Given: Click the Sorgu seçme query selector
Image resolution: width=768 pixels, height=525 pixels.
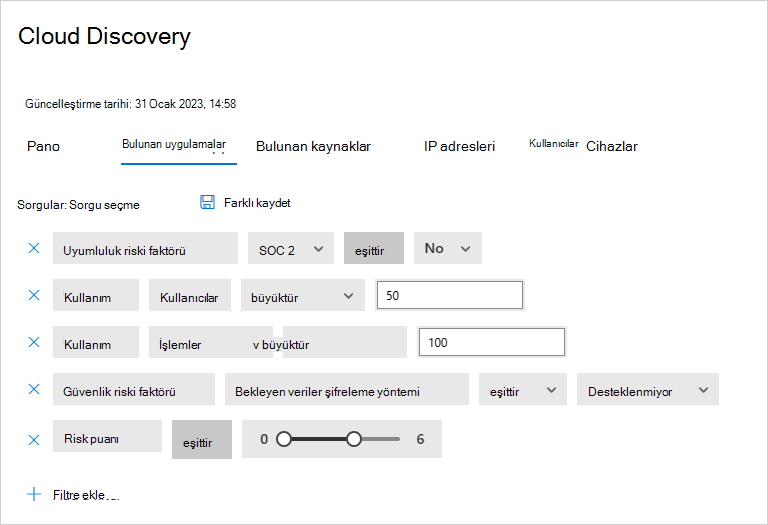Looking at the screenshot, I should coord(104,205).
